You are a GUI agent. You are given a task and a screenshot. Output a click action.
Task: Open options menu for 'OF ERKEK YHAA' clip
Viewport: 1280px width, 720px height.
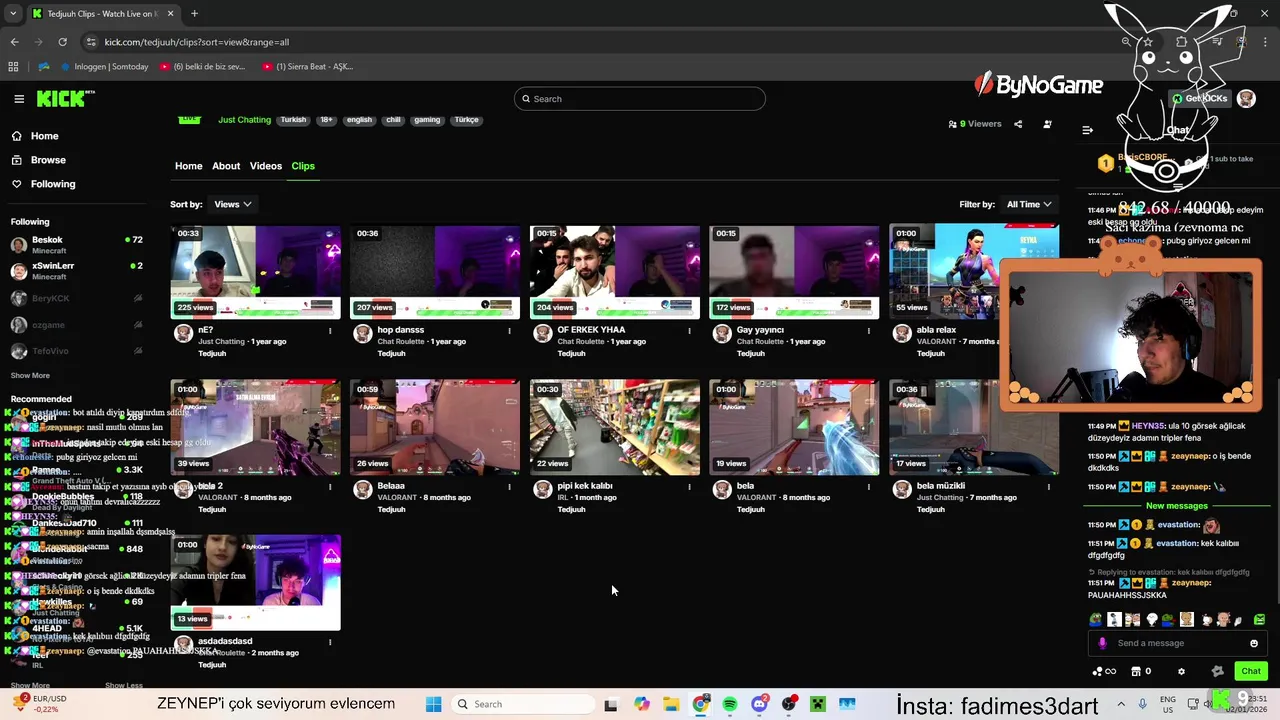click(689, 331)
